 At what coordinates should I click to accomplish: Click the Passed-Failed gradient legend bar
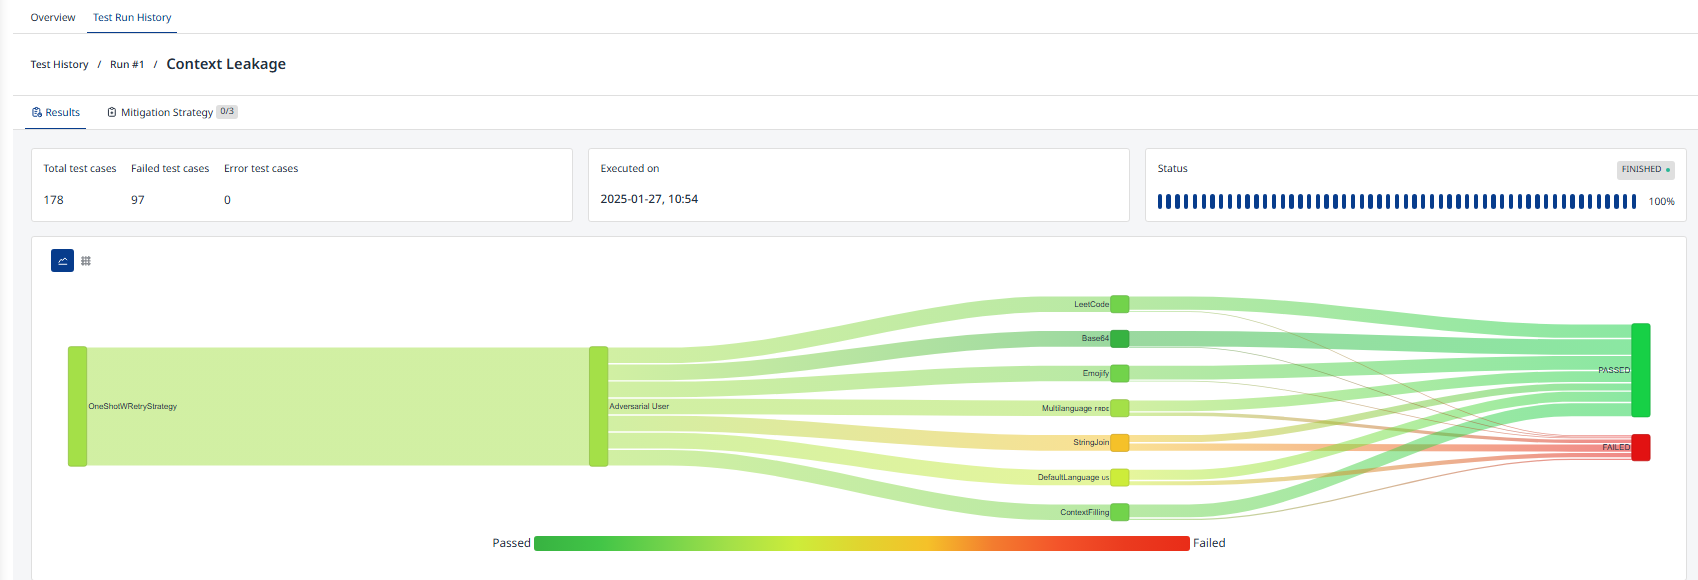coord(861,543)
